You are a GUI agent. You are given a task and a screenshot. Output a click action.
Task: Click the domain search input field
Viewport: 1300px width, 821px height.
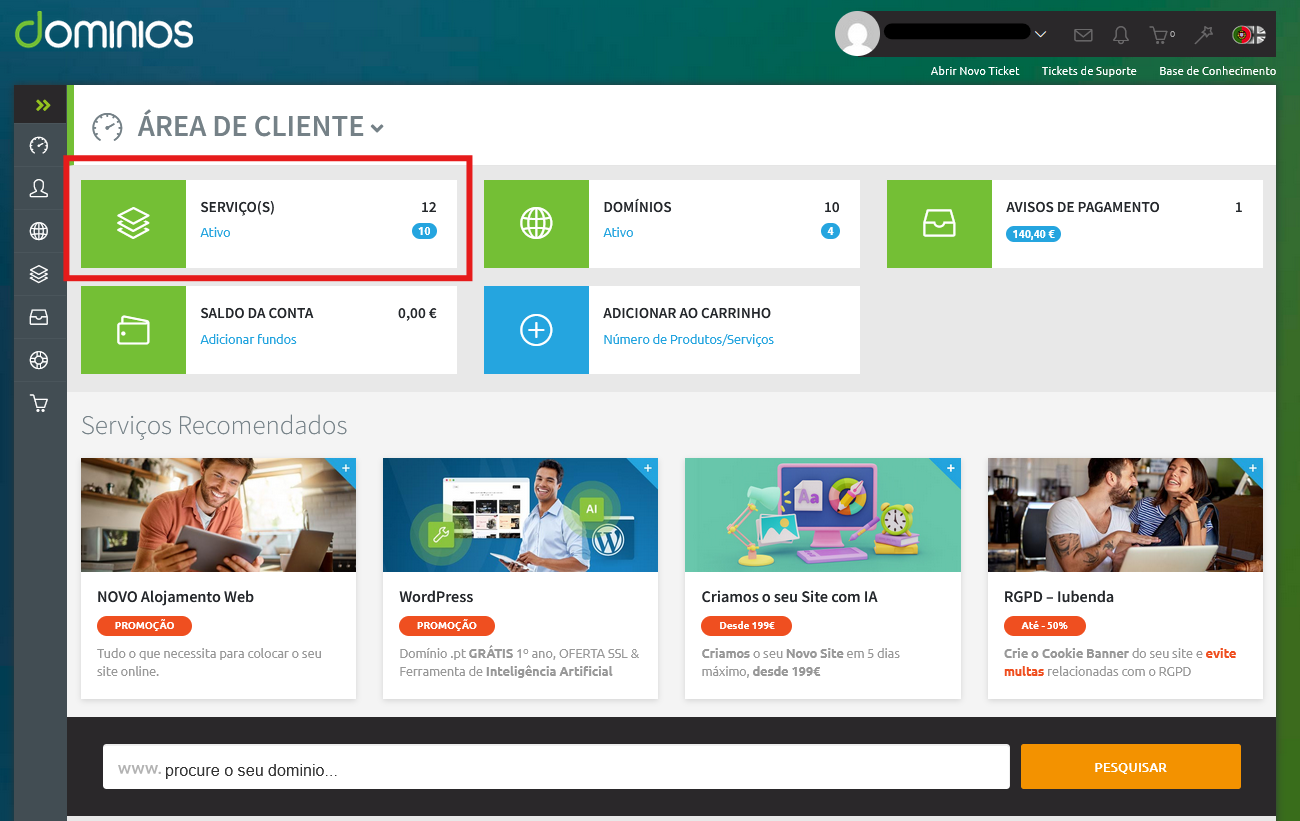click(x=556, y=767)
